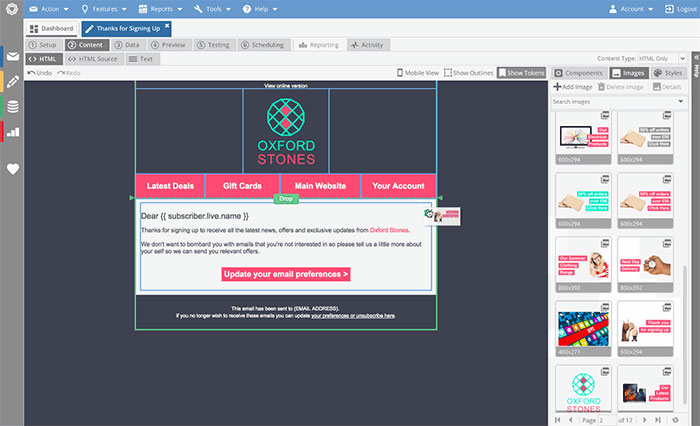Select the Oxford Stones logo thumbnail

click(x=583, y=389)
